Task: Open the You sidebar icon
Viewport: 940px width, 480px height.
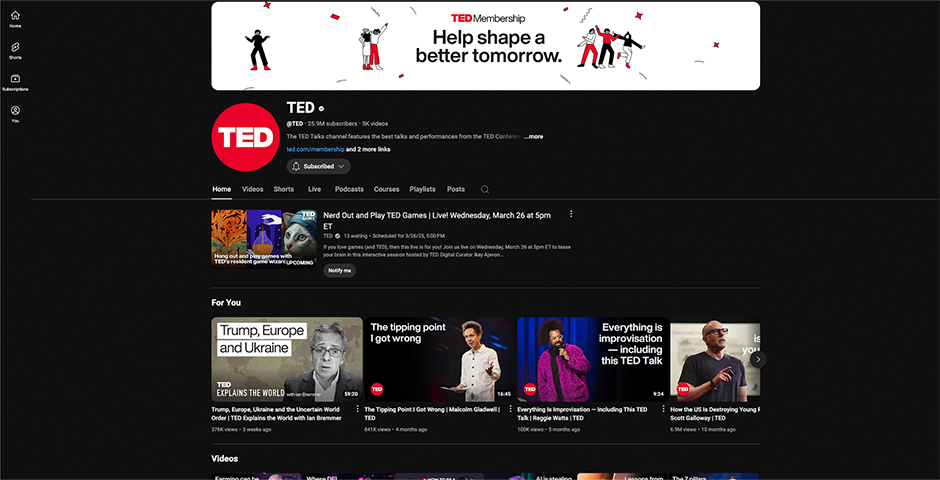Action: pos(15,114)
